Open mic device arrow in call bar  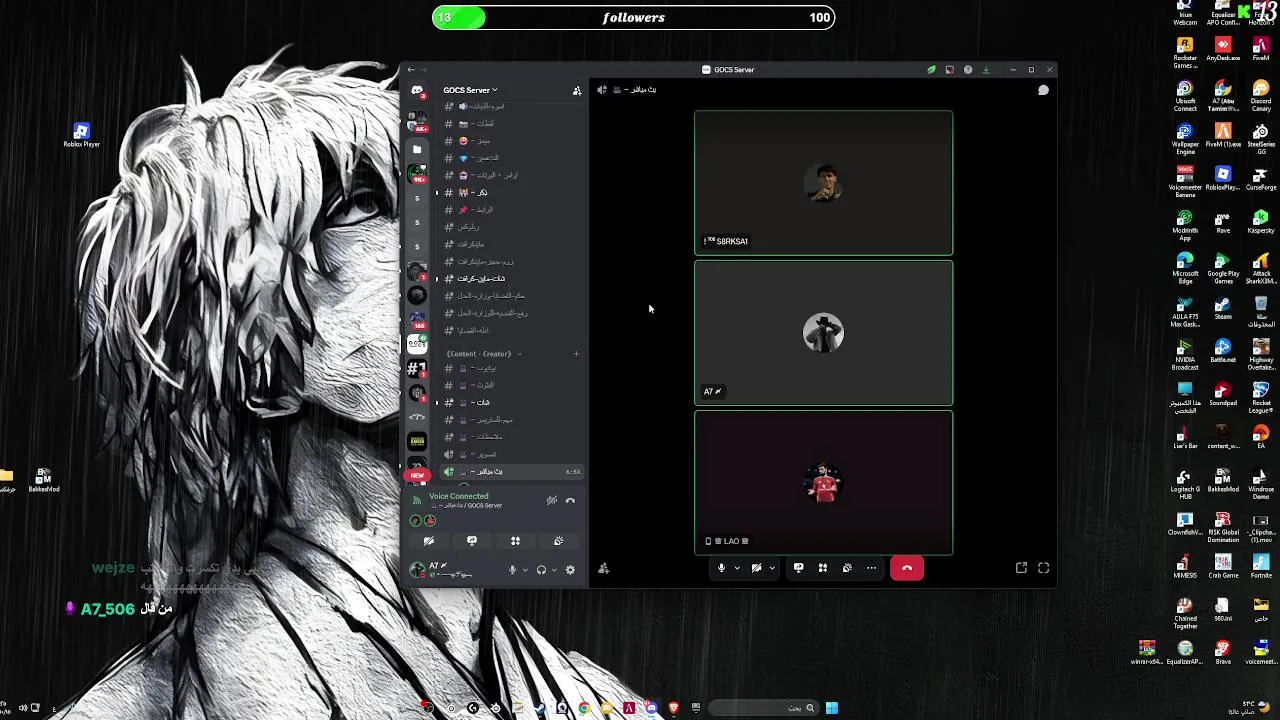tap(737, 568)
